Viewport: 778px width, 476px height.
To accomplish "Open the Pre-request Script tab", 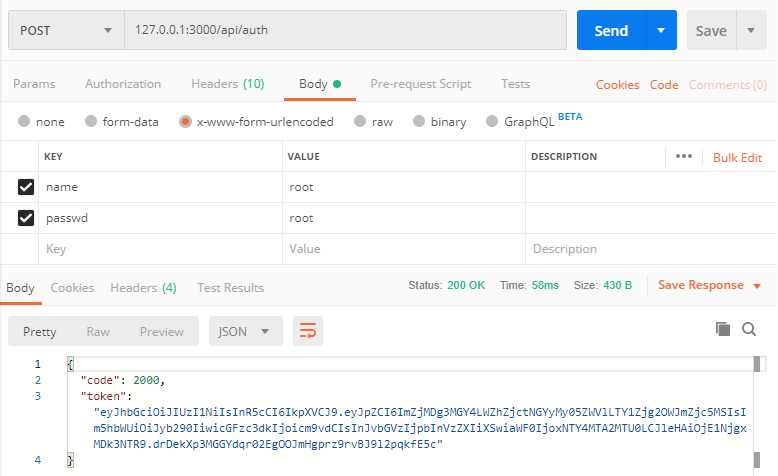I will pos(421,84).
